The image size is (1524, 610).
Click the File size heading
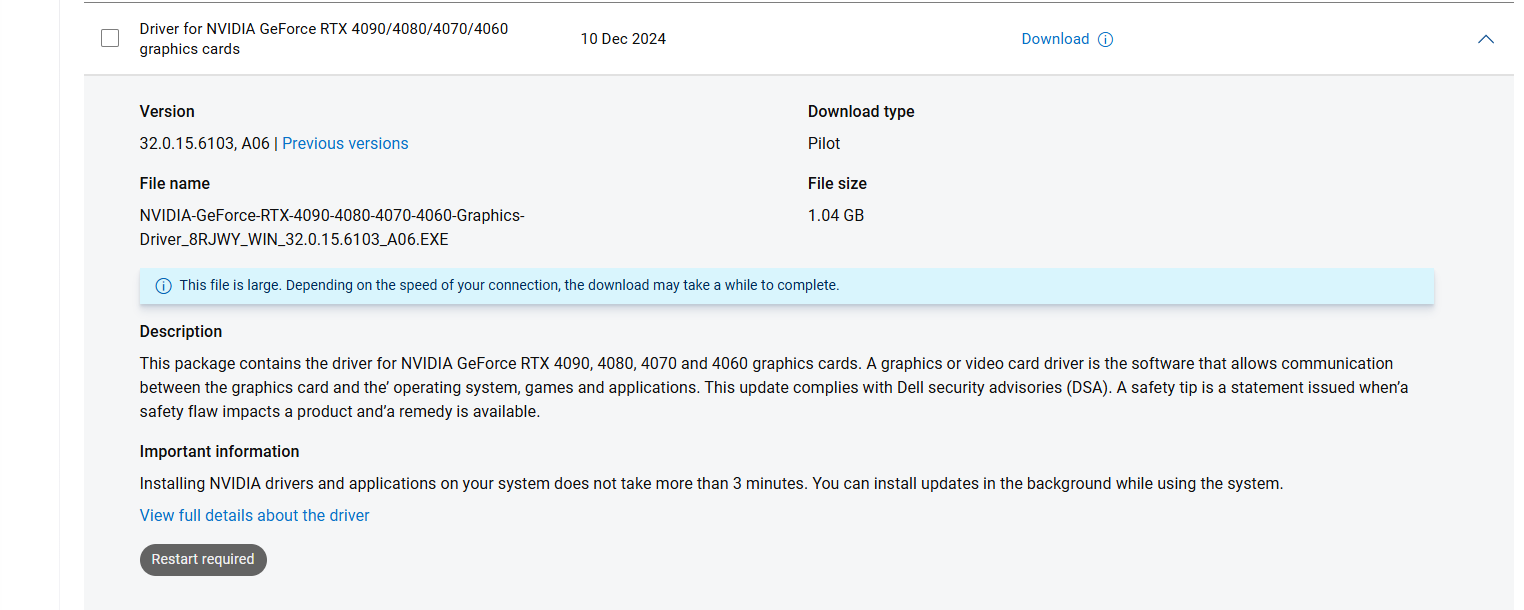tap(838, 183)
